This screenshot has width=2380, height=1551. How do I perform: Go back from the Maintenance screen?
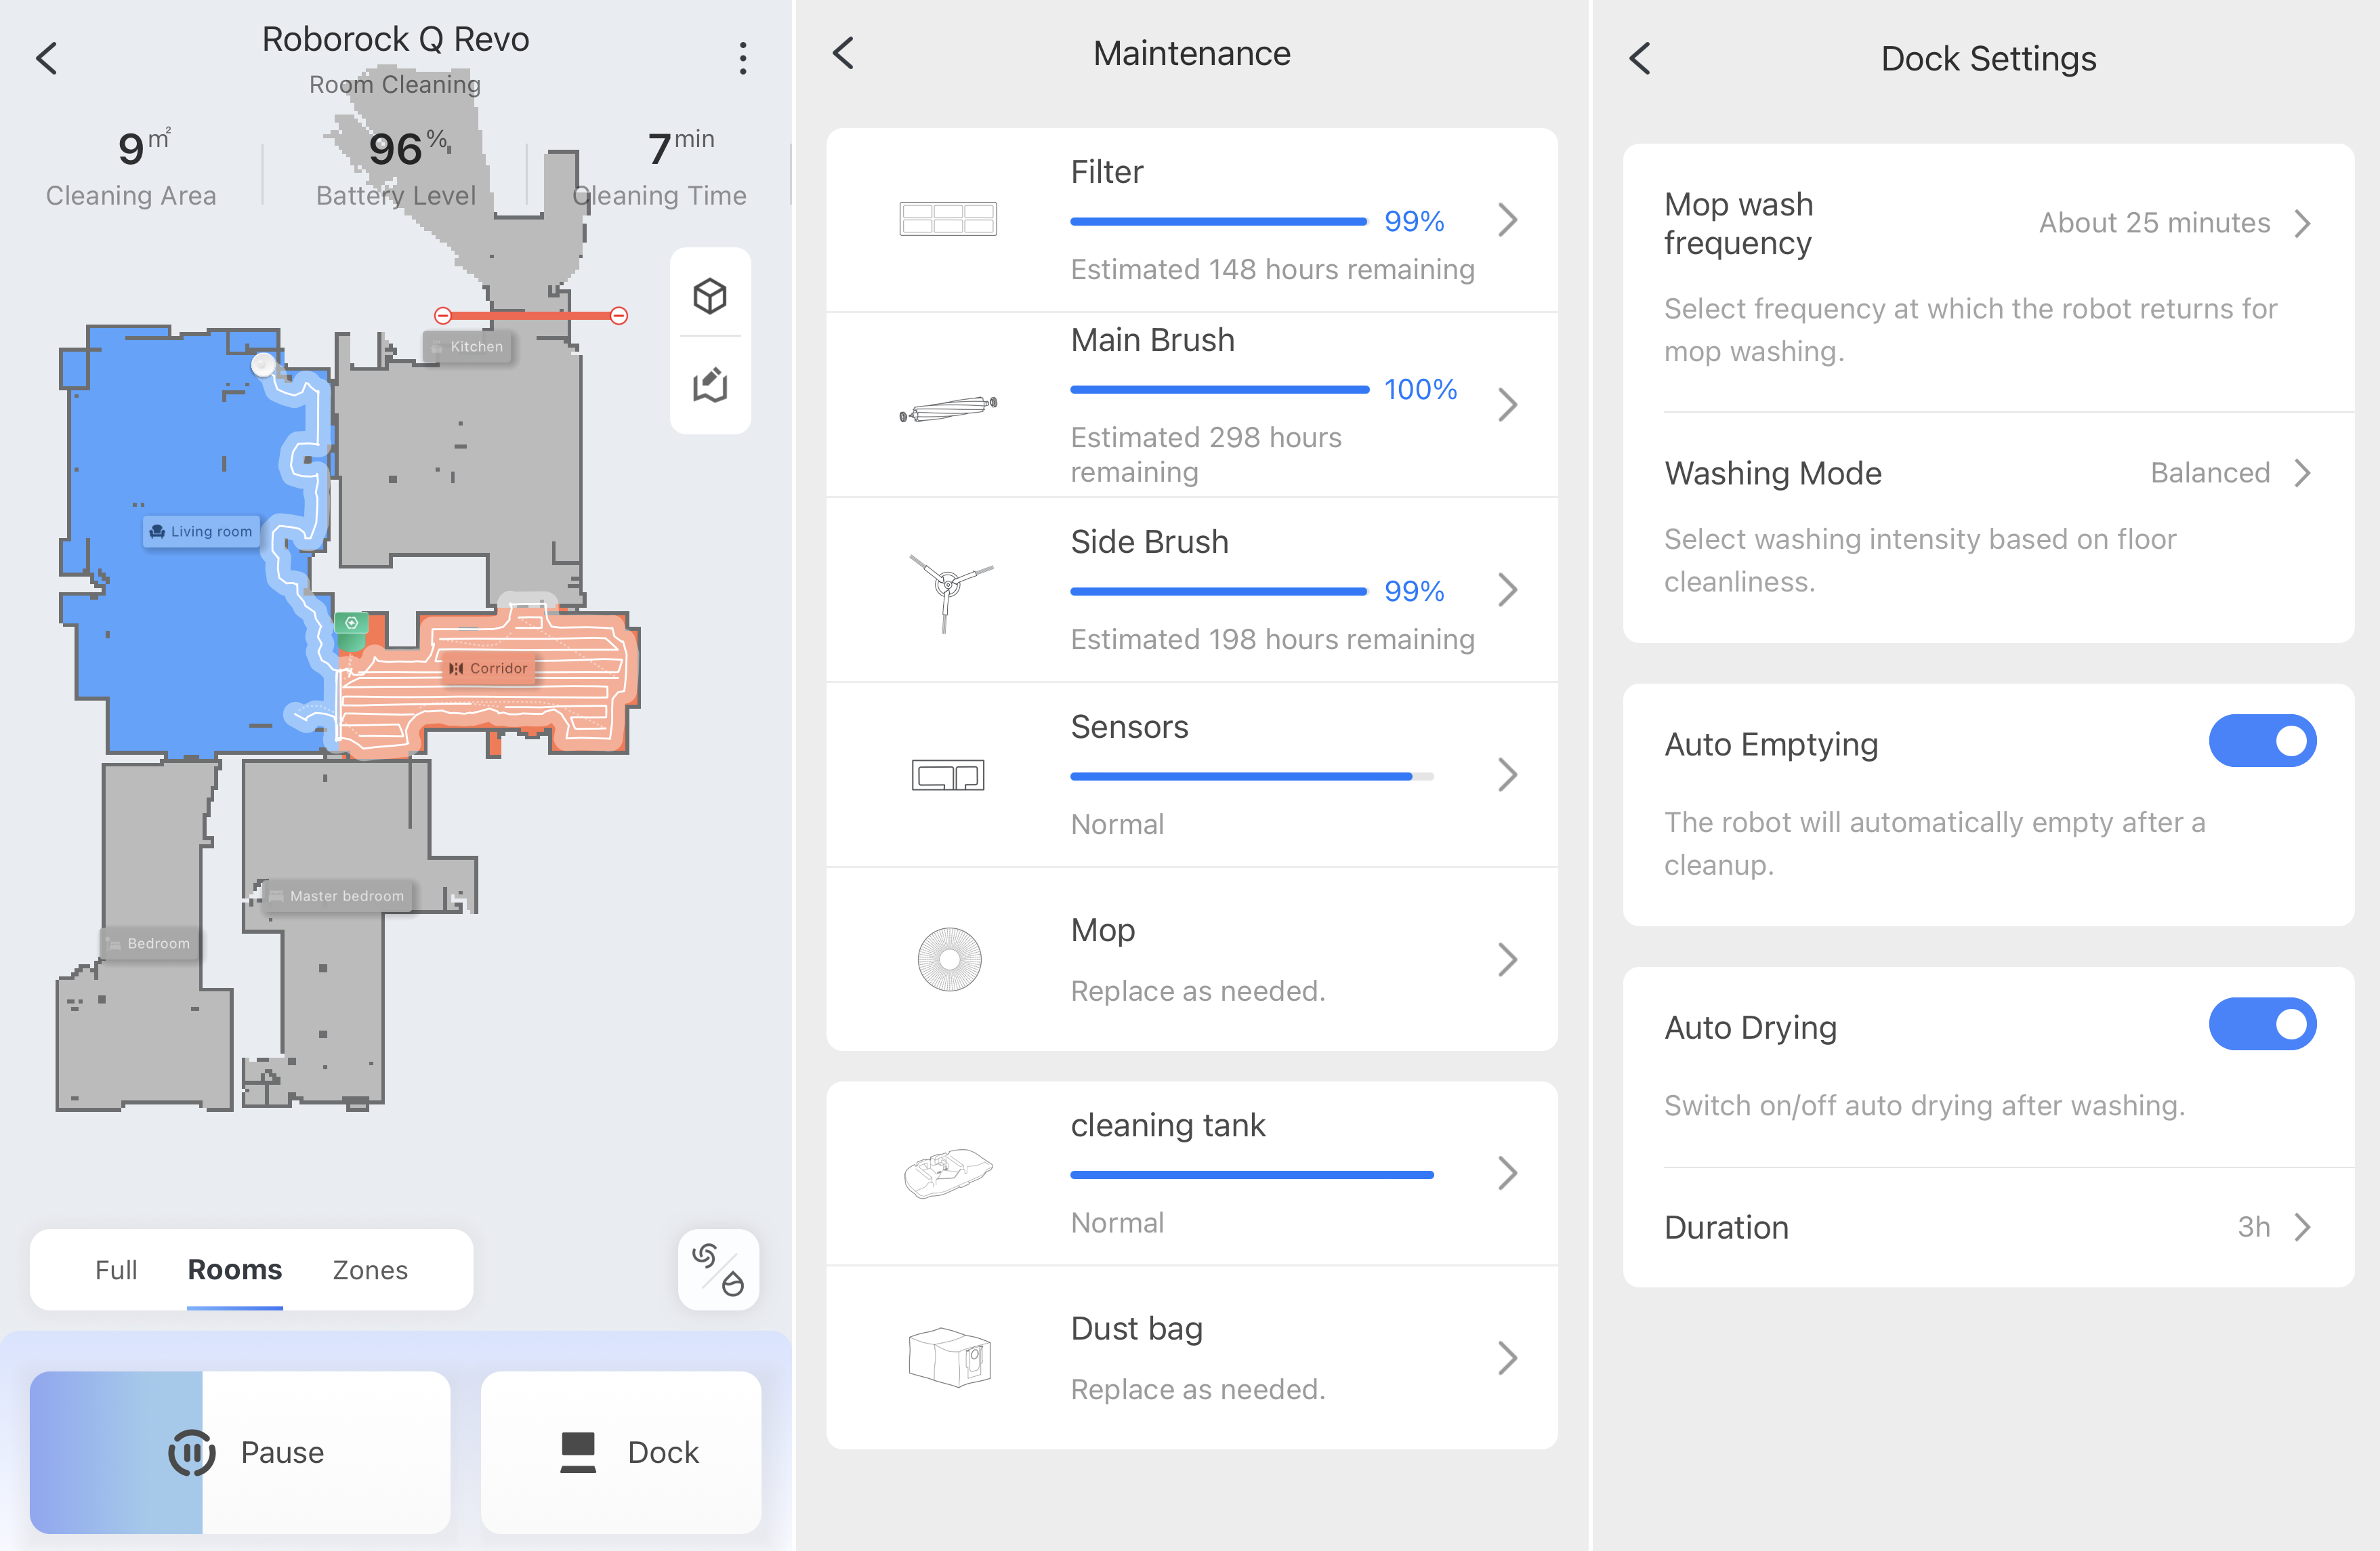[x=843, y=53]
